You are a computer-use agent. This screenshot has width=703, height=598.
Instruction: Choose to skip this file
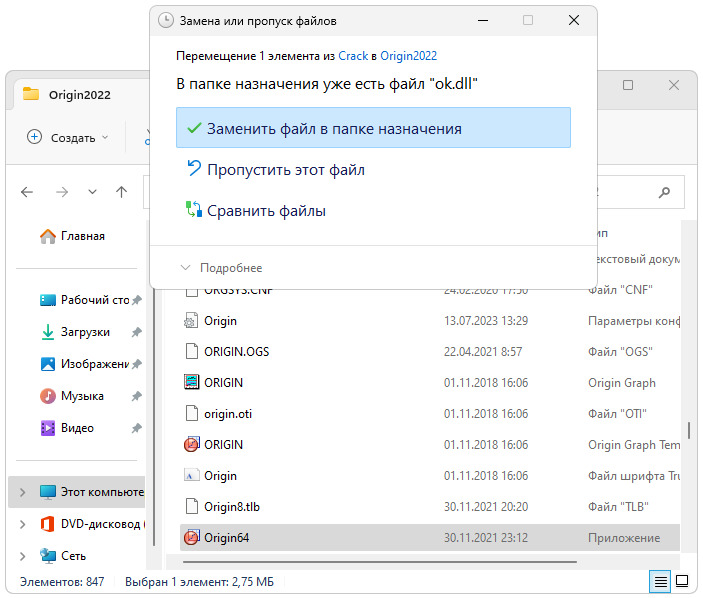[286, 170]
